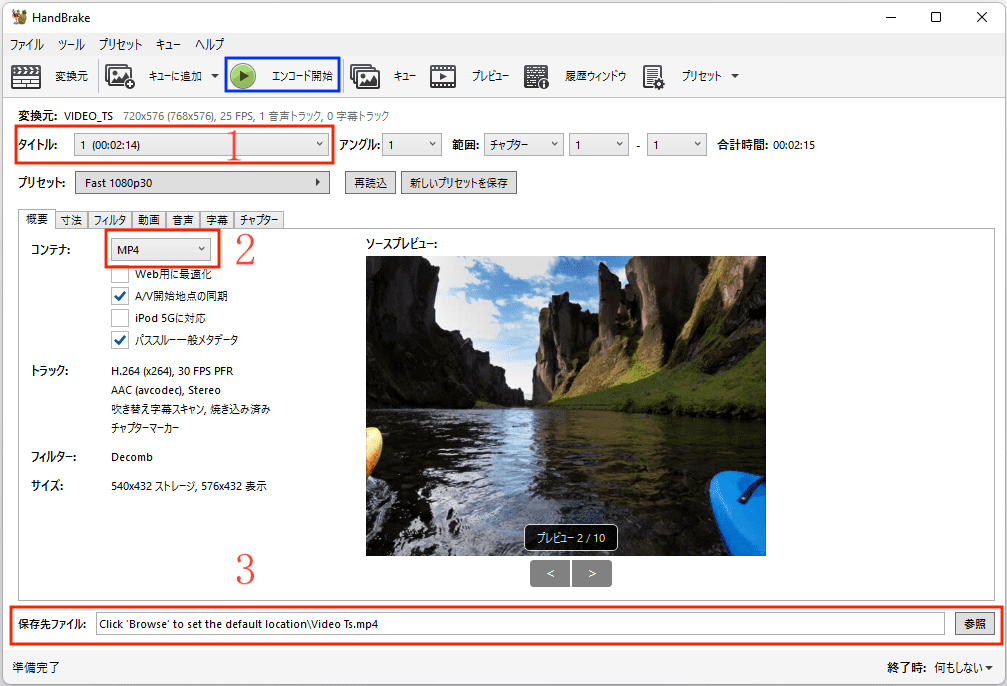The image size is (1007, 686).
Task: Switch to the 音声 tab
Action: click(183, 220)
